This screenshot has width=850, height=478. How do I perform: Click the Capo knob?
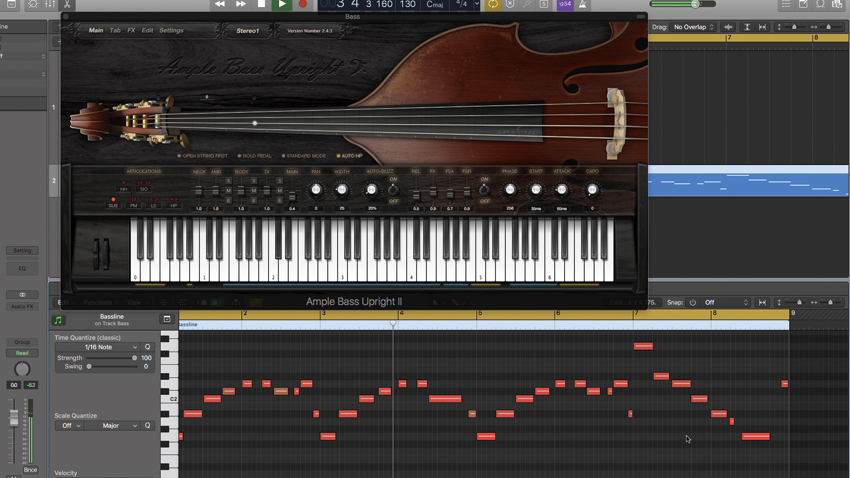click(592, 190)
